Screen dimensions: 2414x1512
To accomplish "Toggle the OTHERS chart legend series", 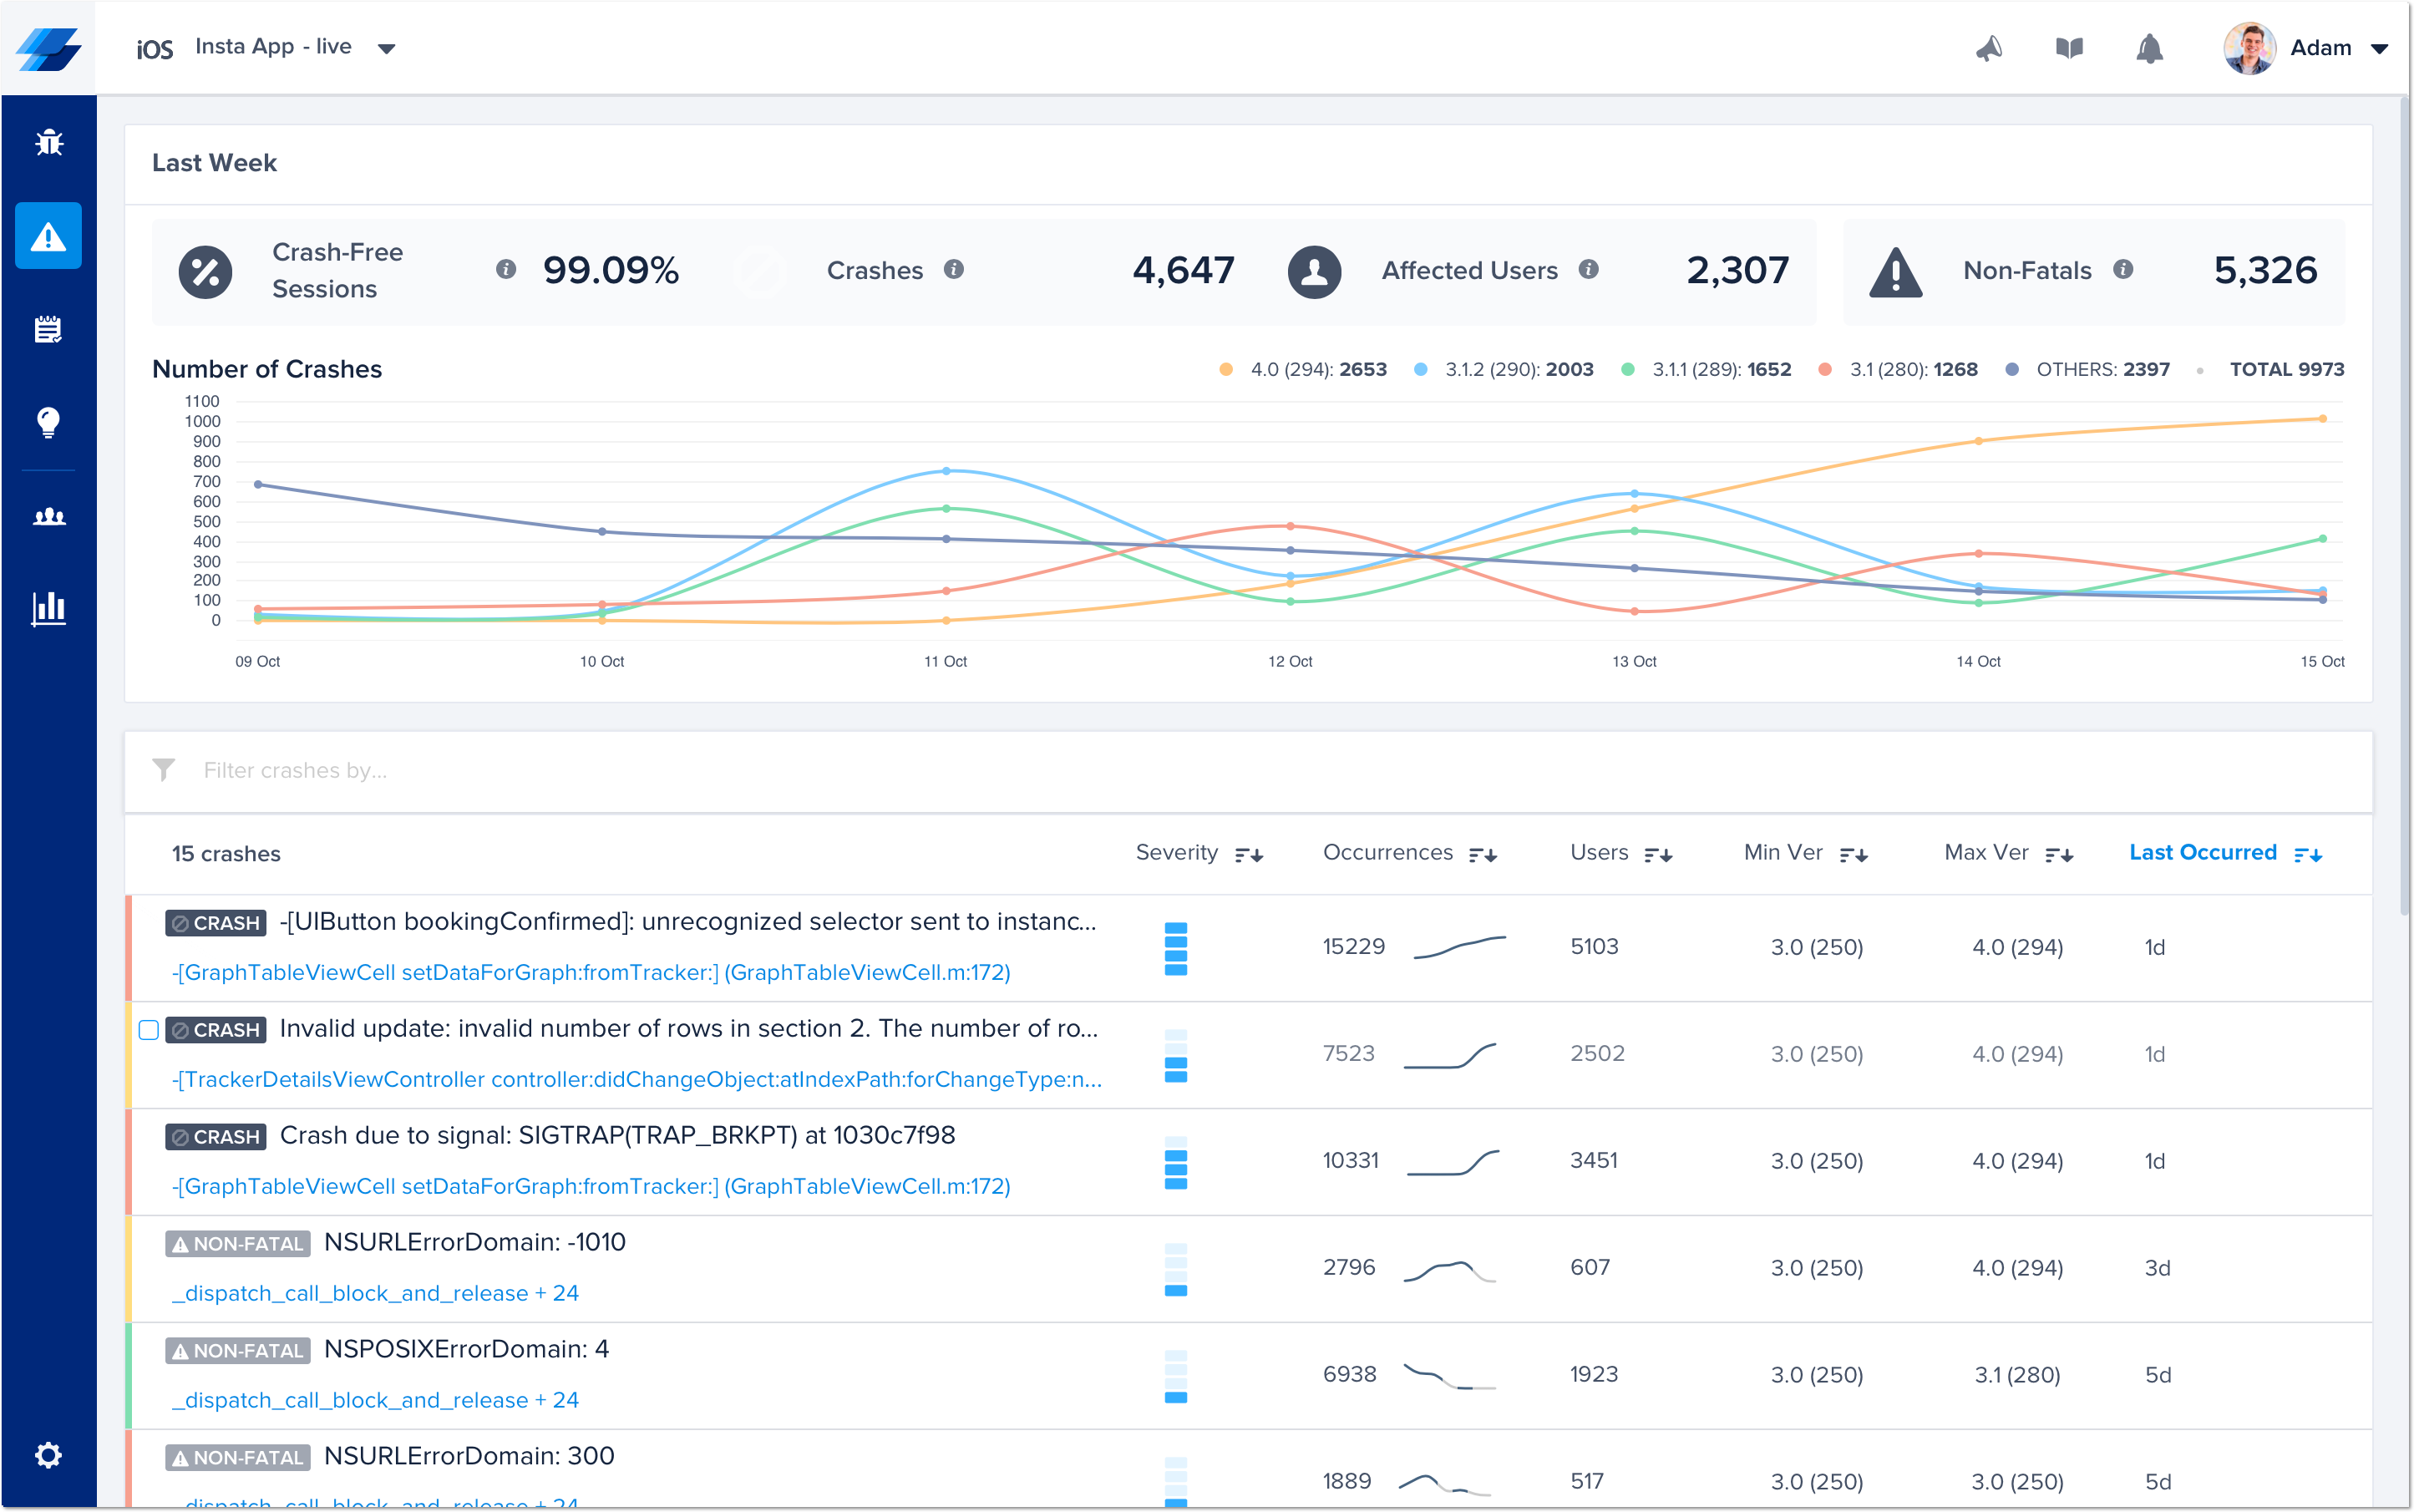I will tap(2100, 370).
